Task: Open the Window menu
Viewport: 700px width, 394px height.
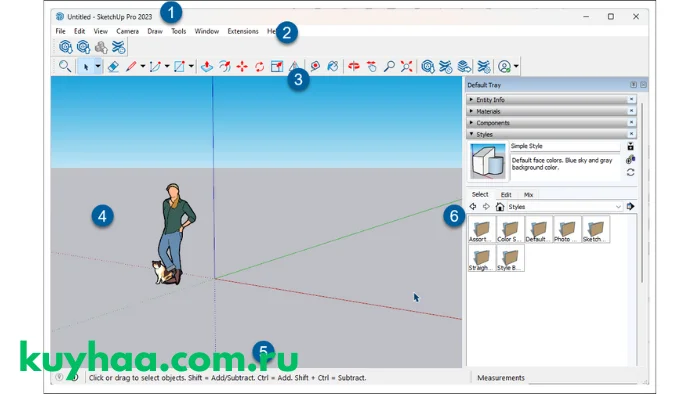Action: coord(207,31)
